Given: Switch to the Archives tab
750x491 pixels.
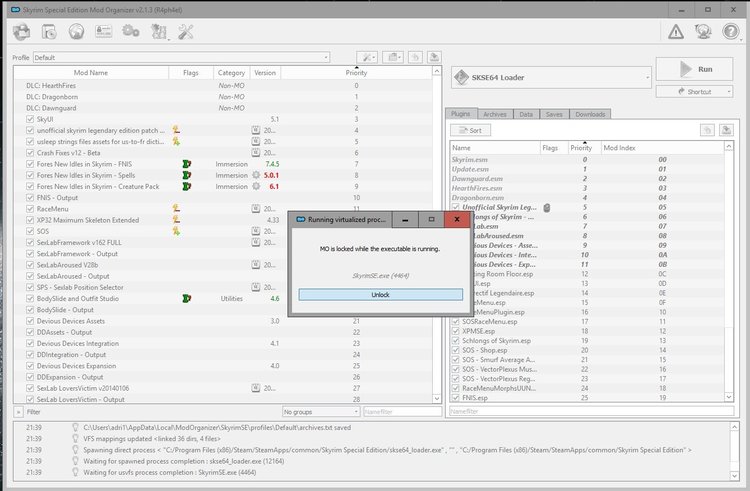Looking at the screenshot, I should tap(495, 114).
